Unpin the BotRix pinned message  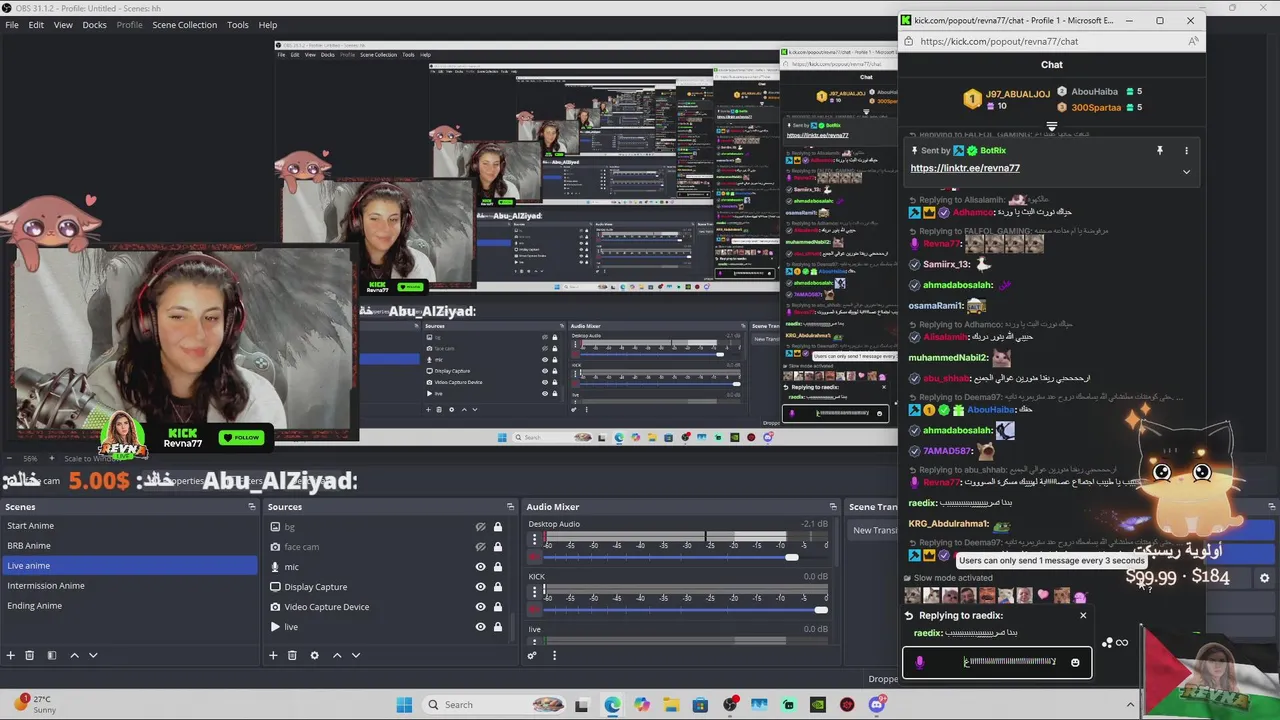click(x=1160, y=150)
